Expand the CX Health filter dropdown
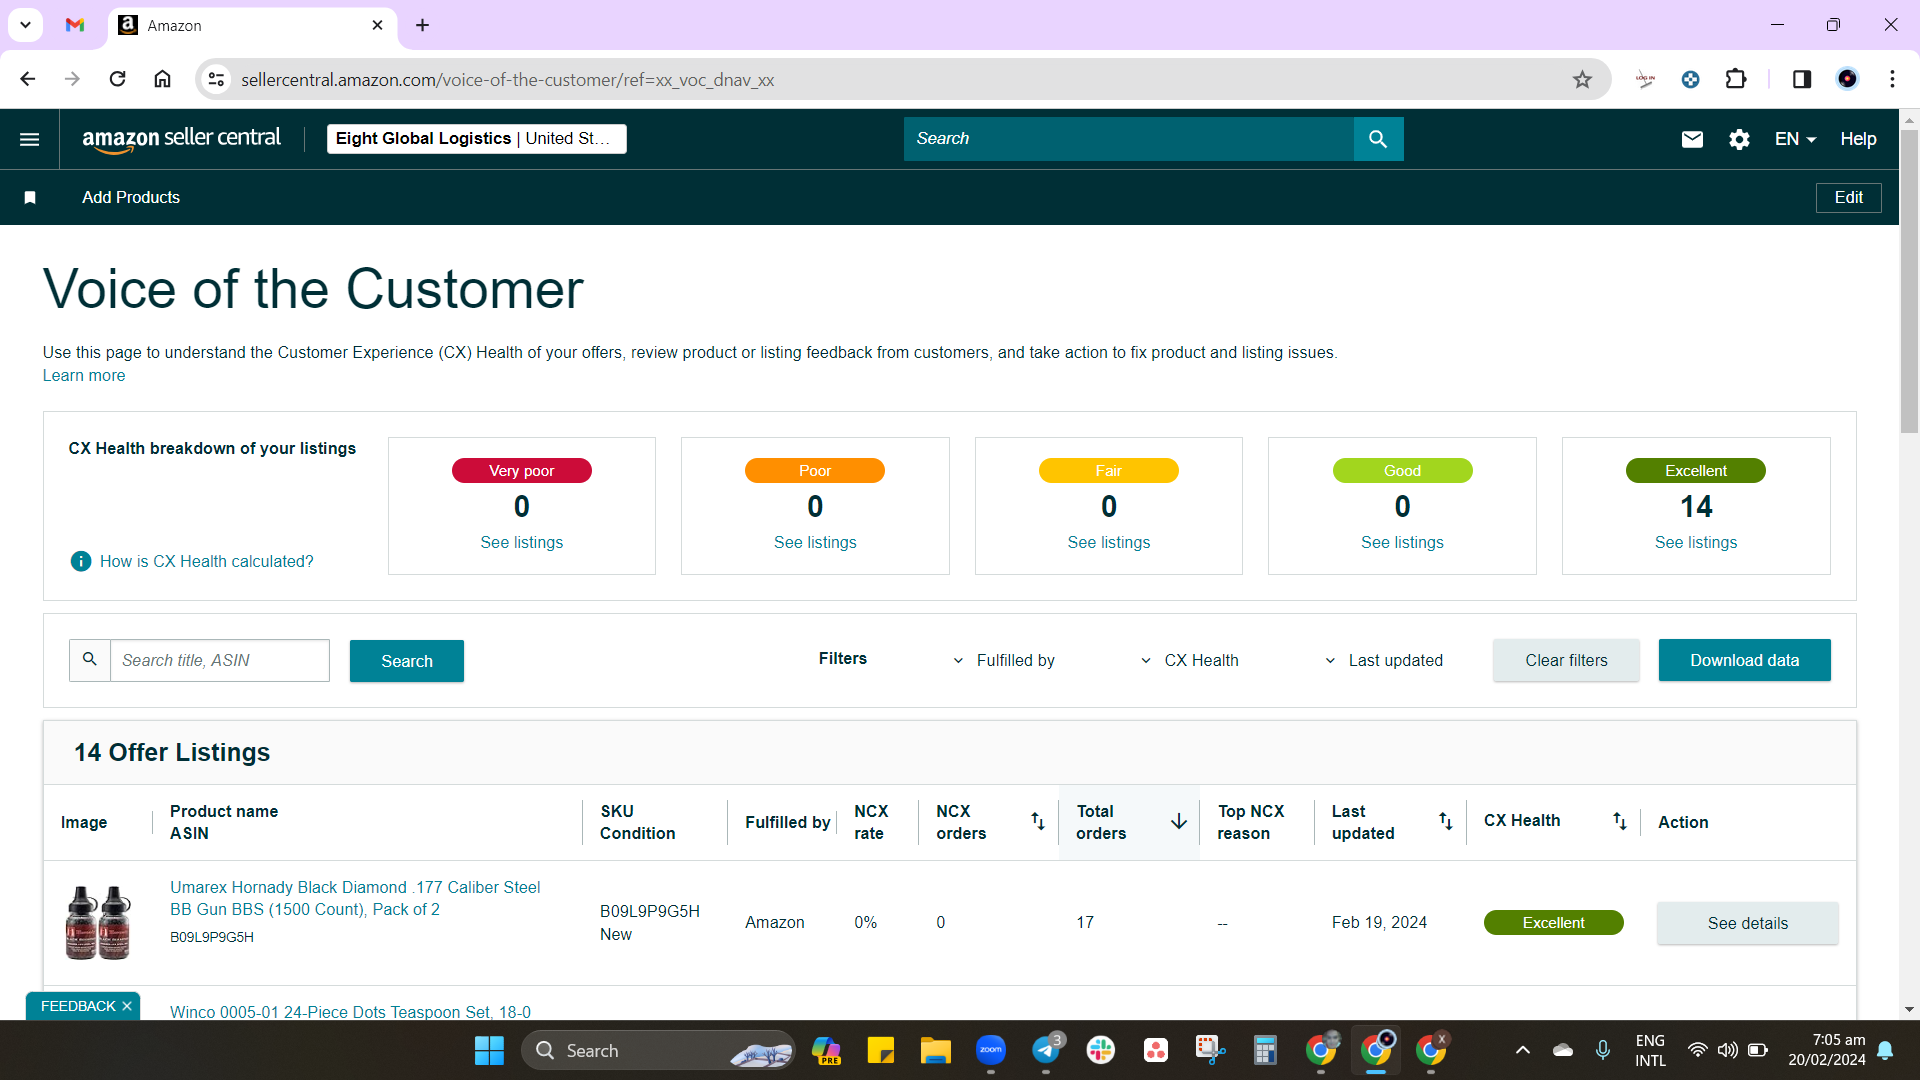The height and width of the screenshot is (1080, 1920). click(x=1190, y=660)
